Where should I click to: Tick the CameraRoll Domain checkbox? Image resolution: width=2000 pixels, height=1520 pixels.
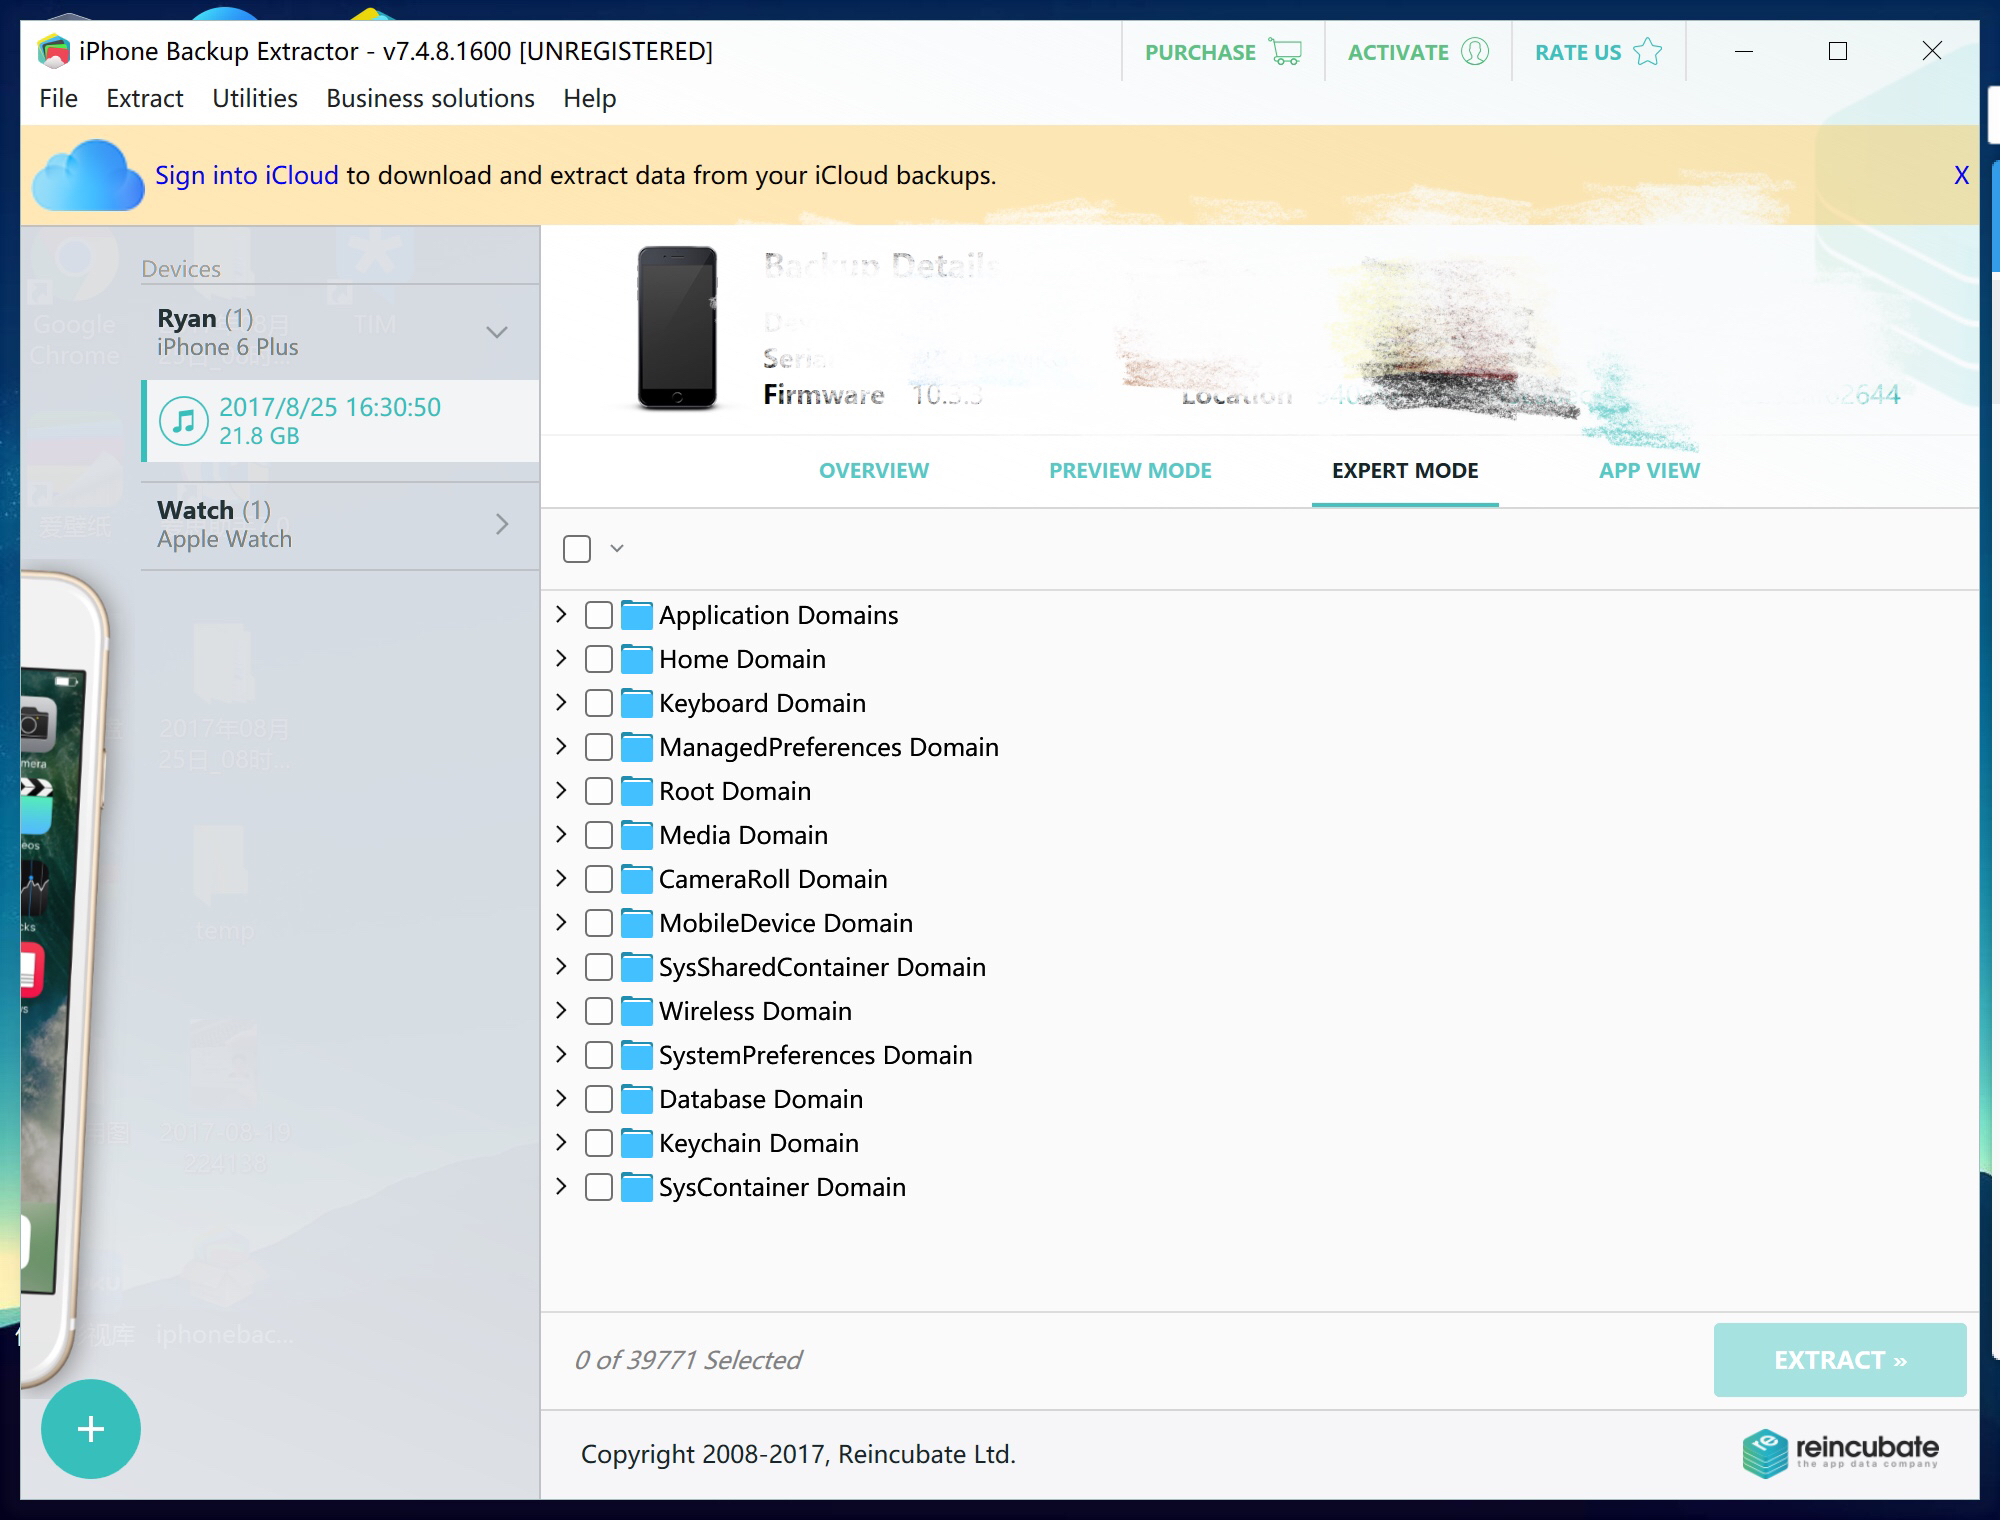click(x=599, y=879)
